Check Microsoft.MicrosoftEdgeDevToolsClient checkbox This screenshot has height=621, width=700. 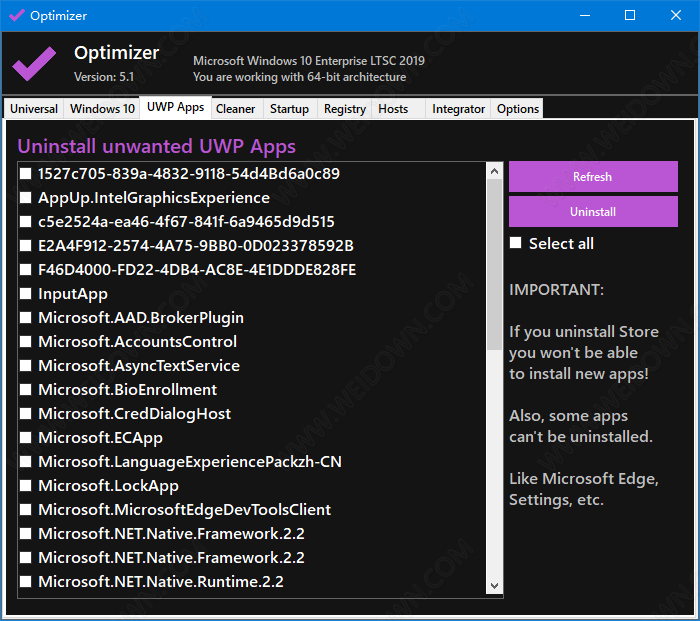point(25,509)
